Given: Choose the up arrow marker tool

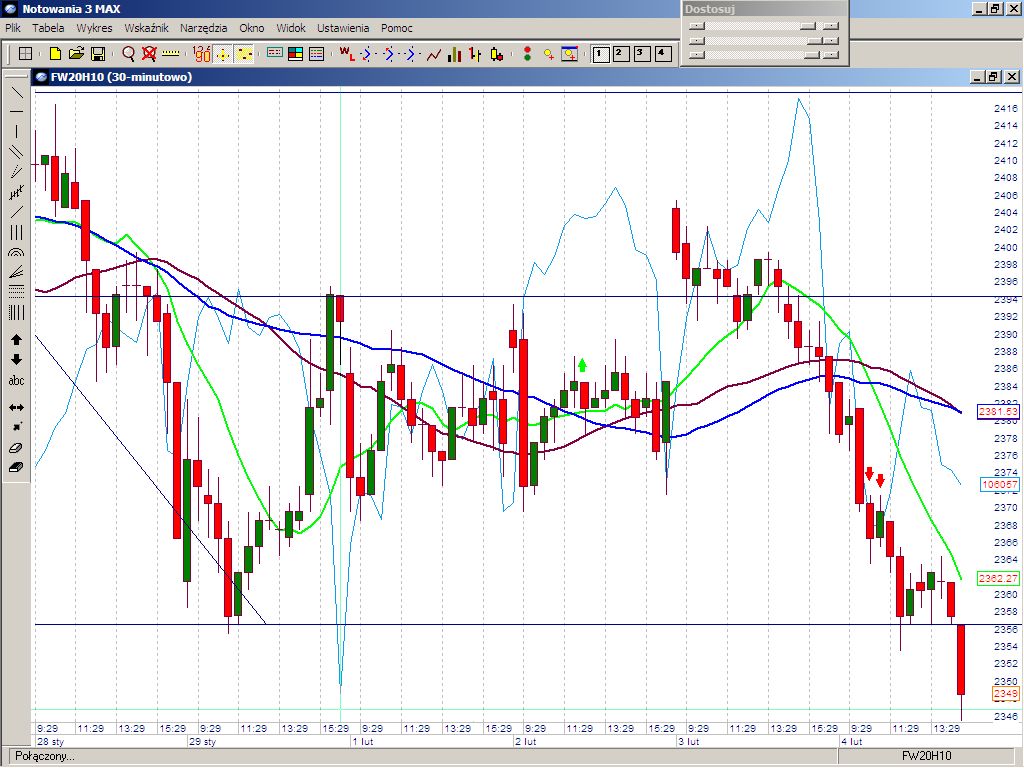Looking at the screenshot, I should point(16,340).
